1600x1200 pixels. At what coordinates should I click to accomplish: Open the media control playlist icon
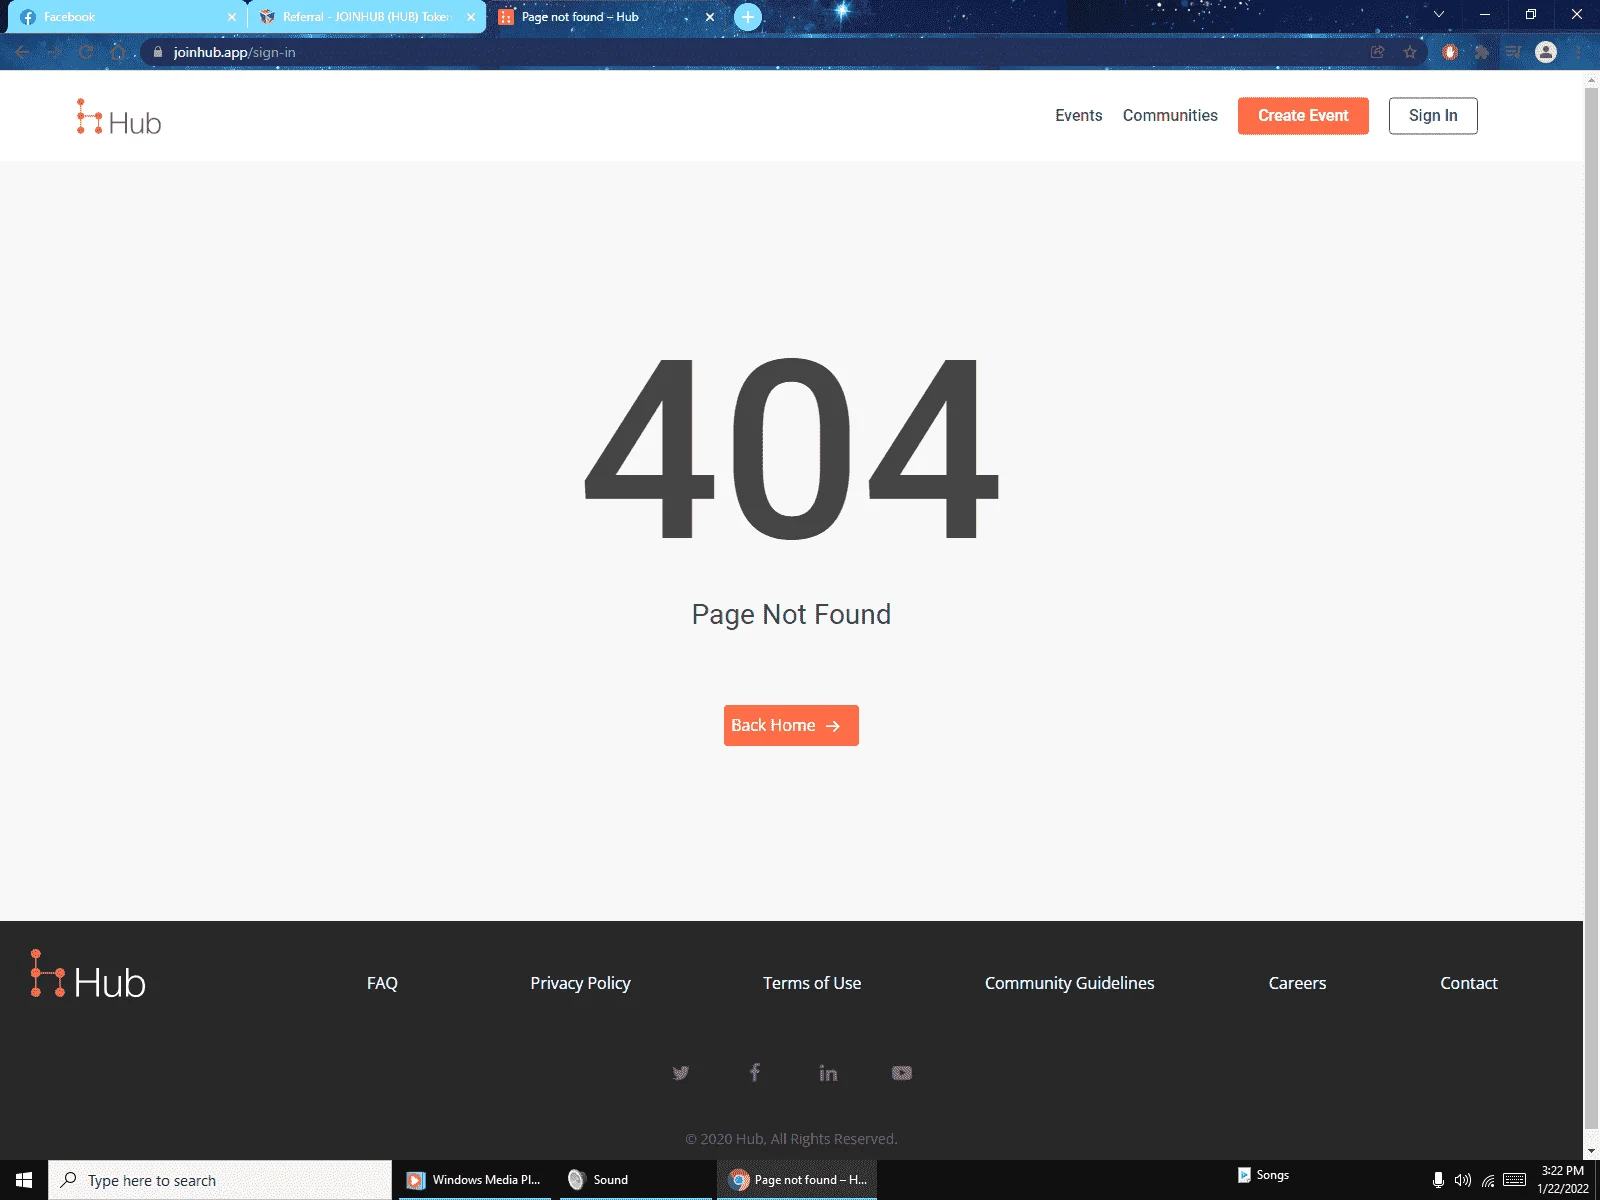(x=1514, y=52)
